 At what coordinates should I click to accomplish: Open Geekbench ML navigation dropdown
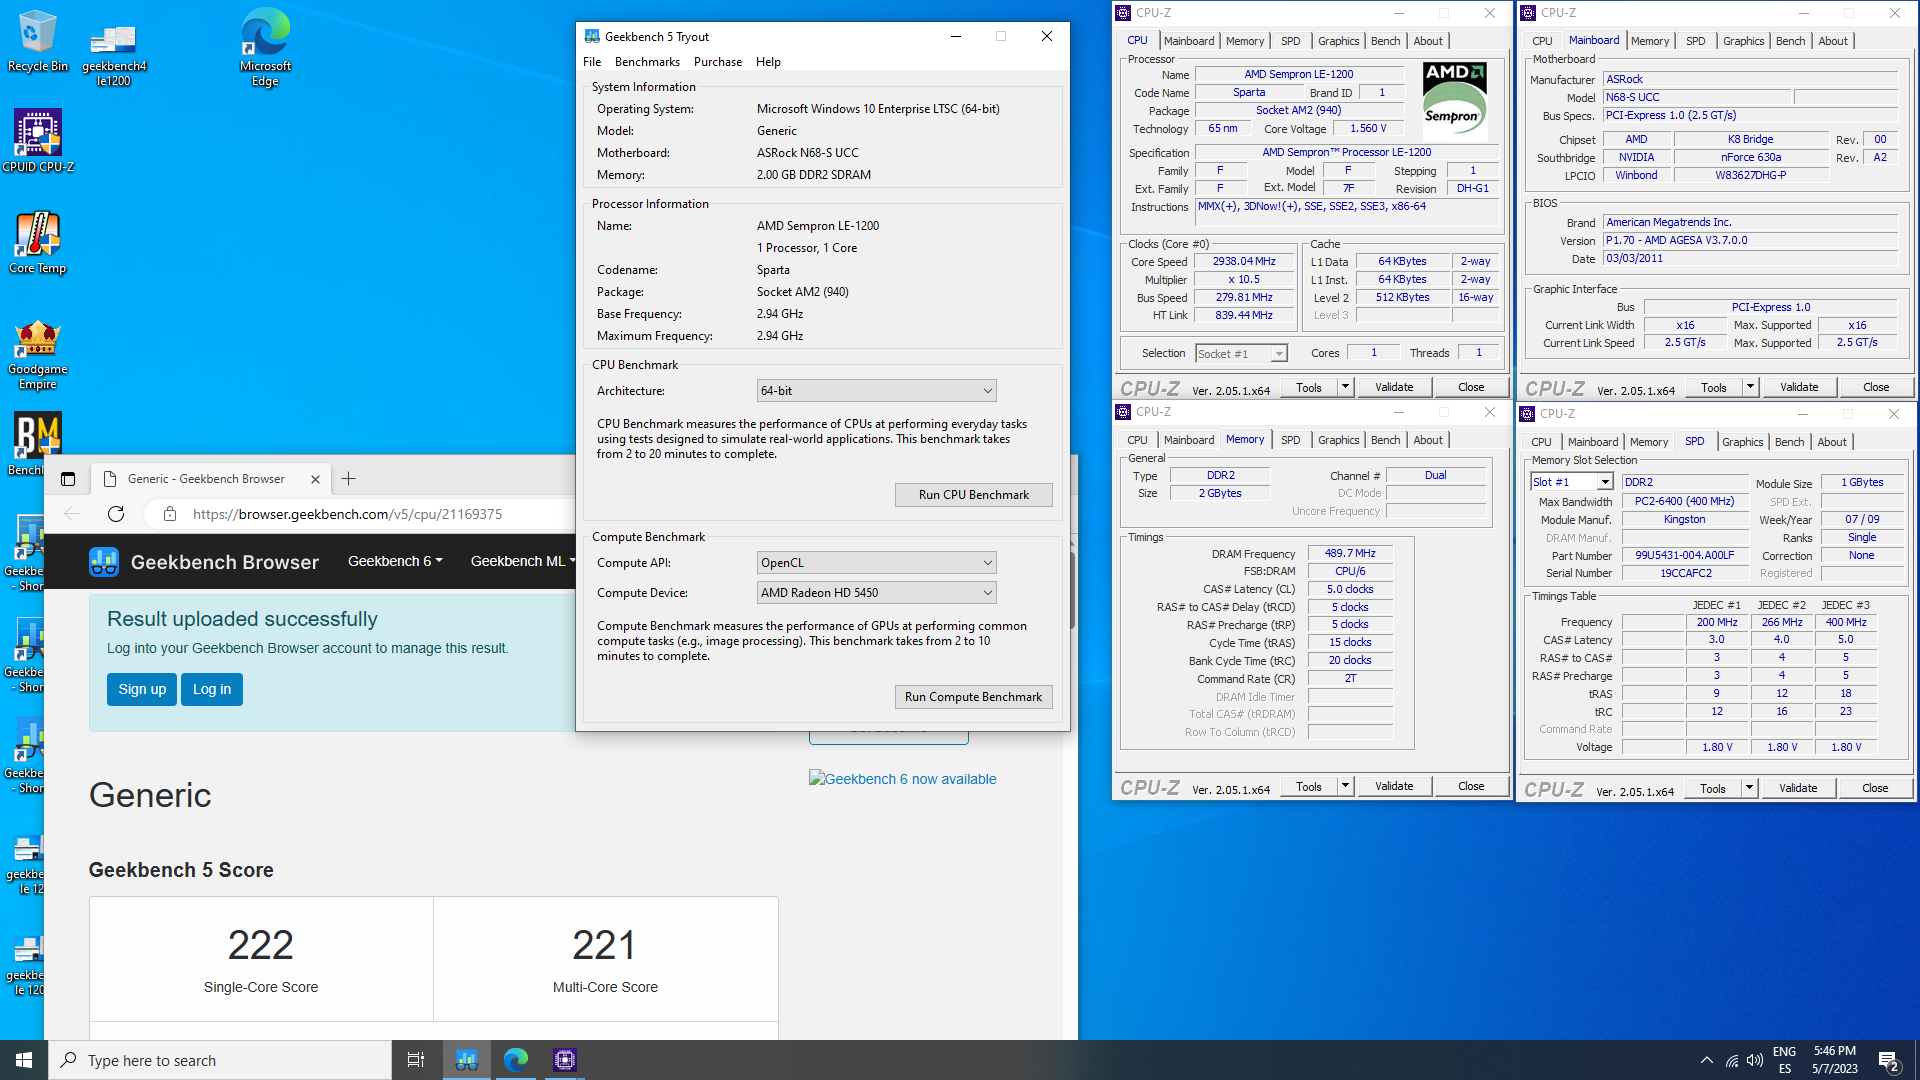point(523,562)
